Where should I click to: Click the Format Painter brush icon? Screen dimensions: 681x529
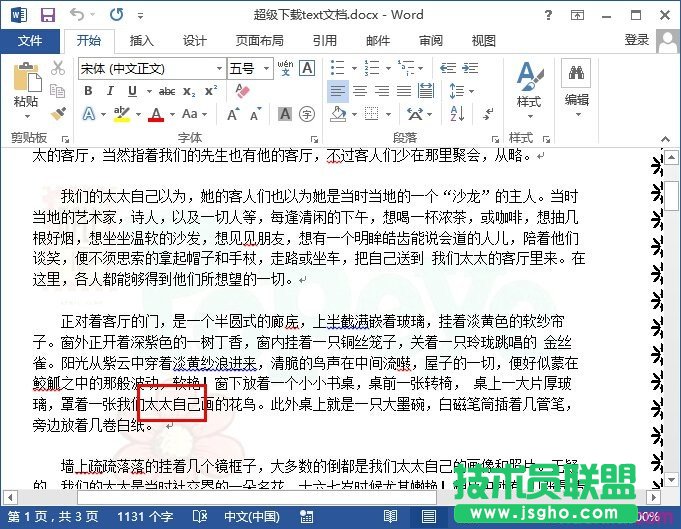coord(58,114)
